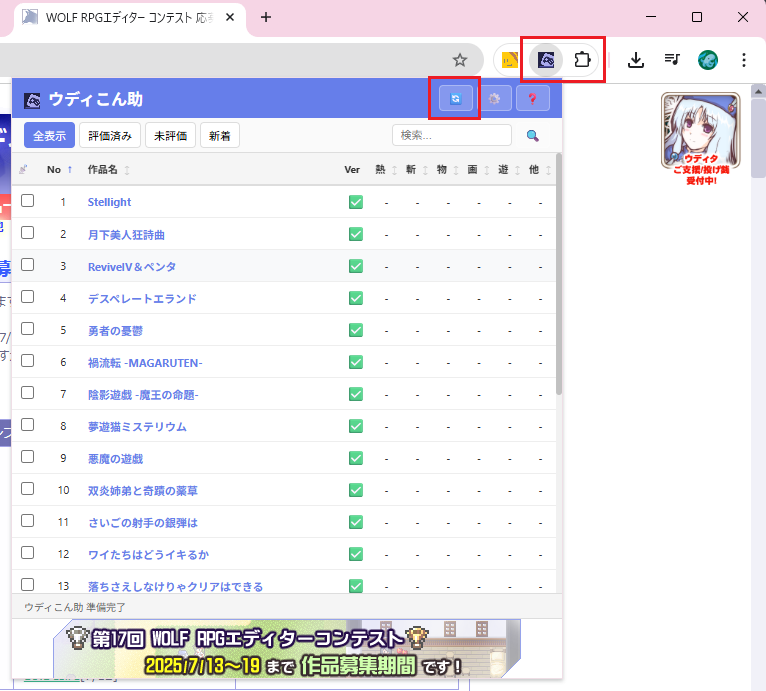Click the ウディこん助 logo icon in header
The width and height of the screenshot is (766, 691).
click(32, 100)
